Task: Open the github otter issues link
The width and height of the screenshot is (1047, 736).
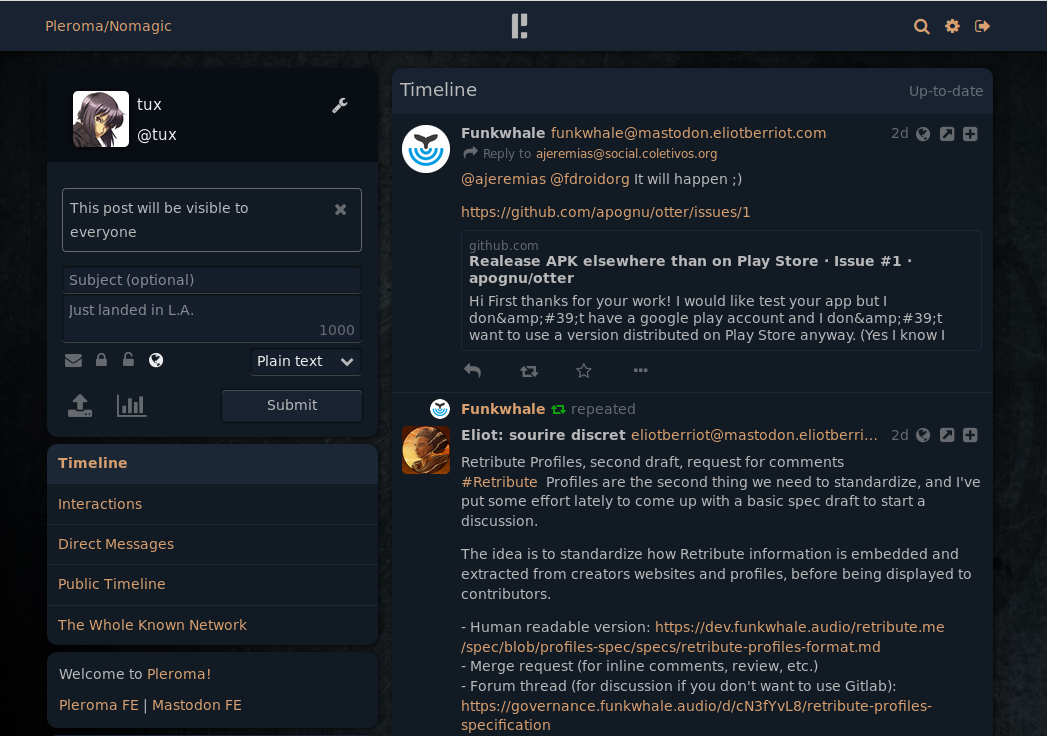Action: click(605, 212)
